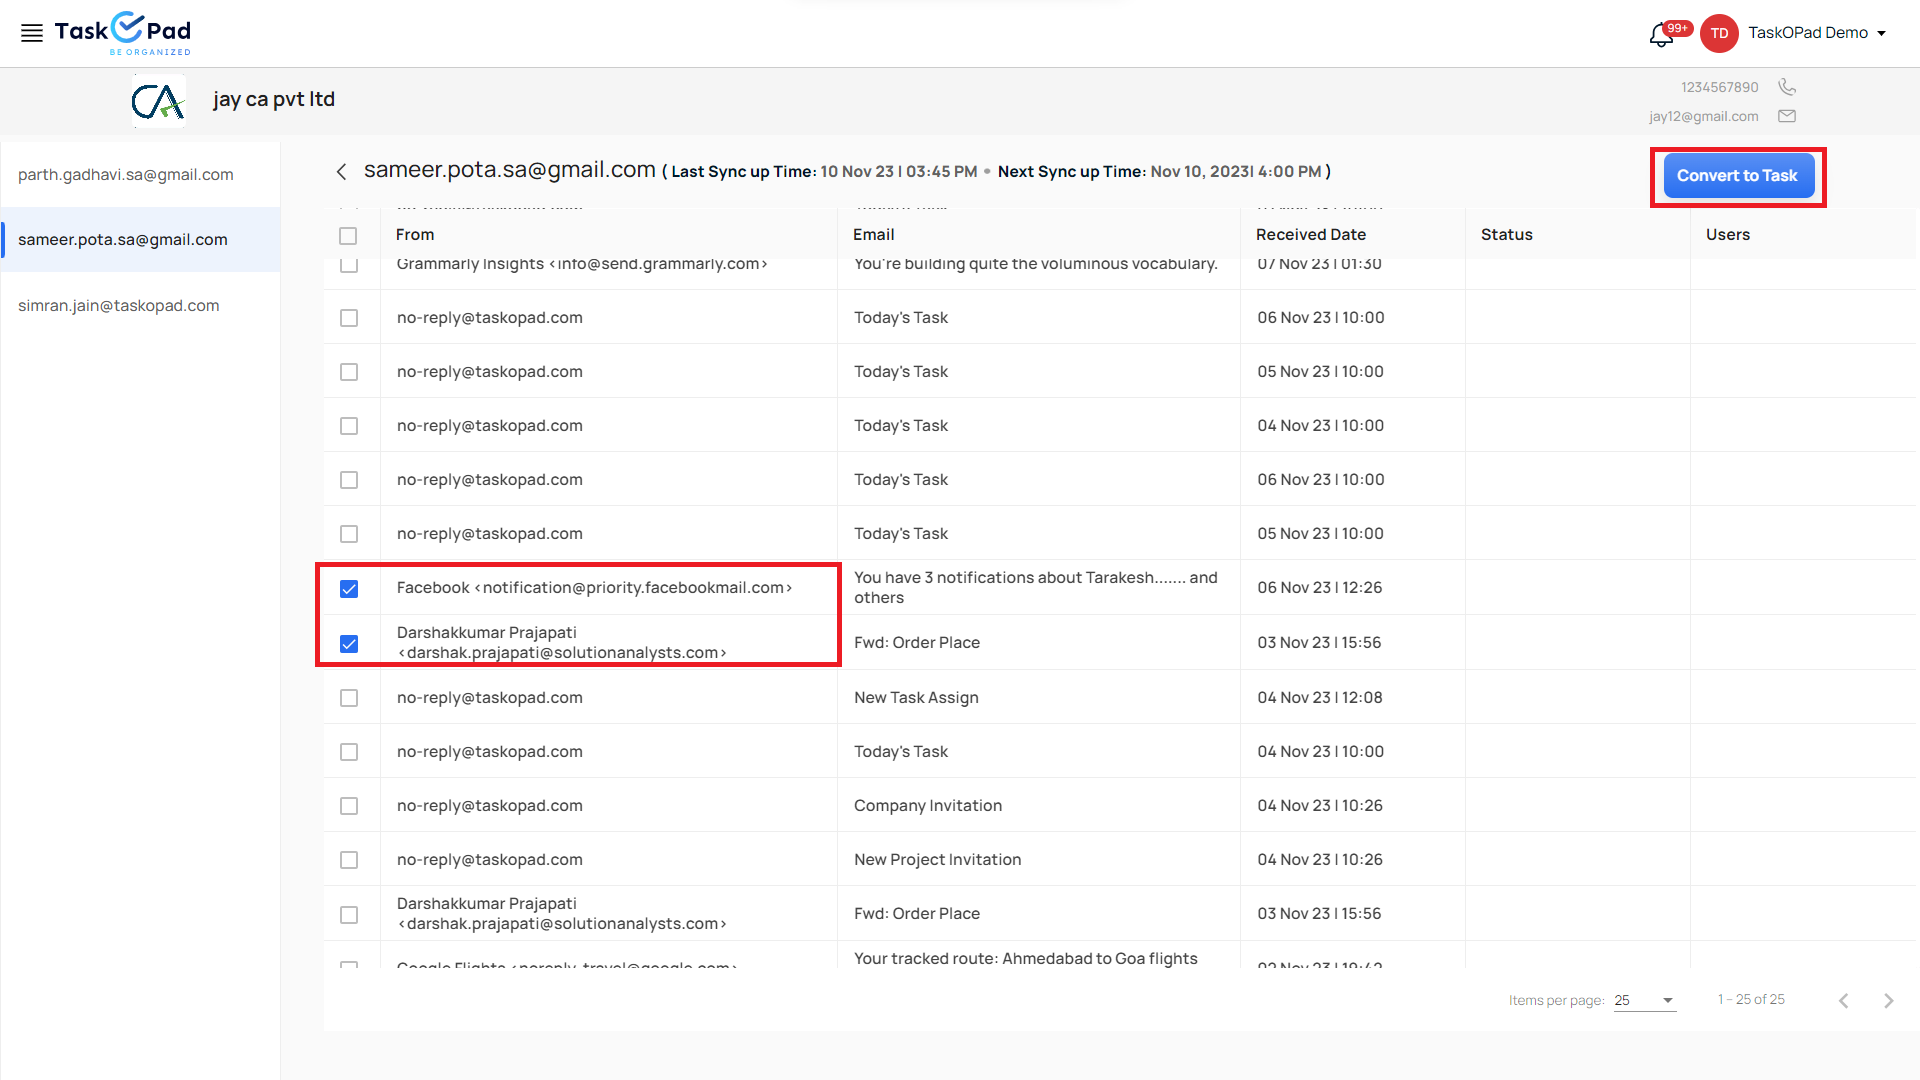Screen dimensions: 1920x1080
Task: Click the back arrow before sameer.pota.sa@gmail.com
Action: point(342,172)
